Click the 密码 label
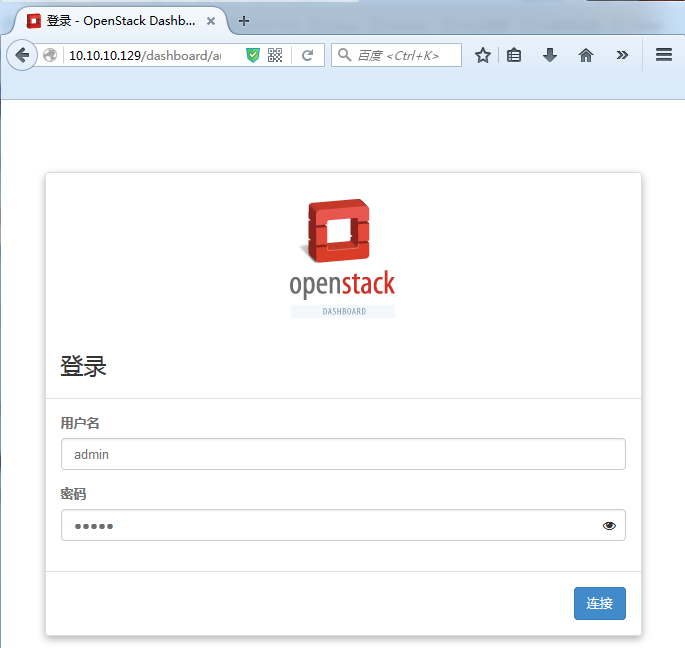The image size is (685, 648). (x=73, y=494)
